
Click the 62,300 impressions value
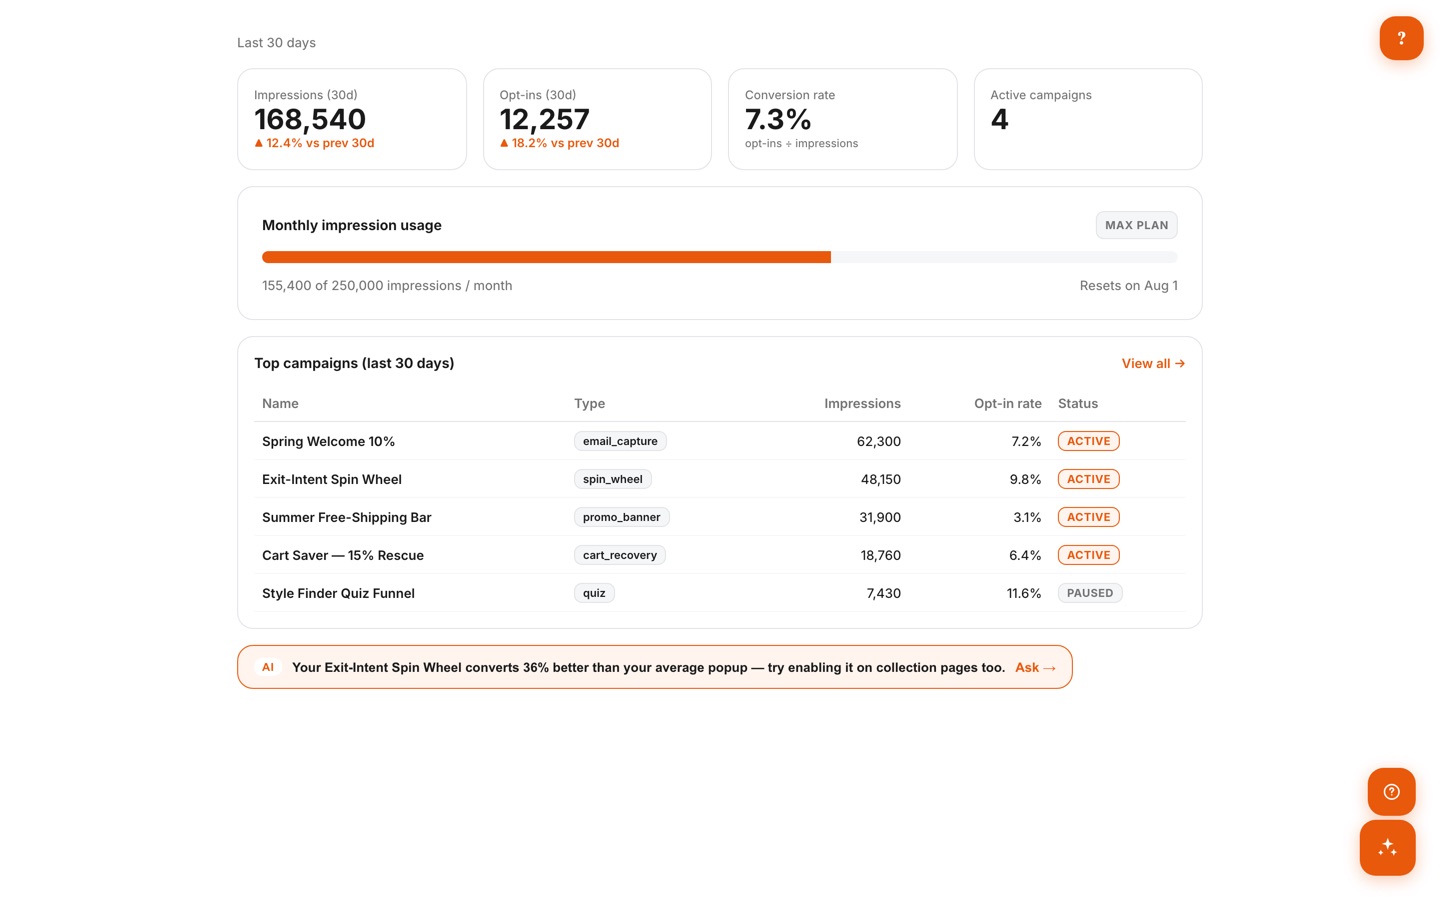(879, 441)
